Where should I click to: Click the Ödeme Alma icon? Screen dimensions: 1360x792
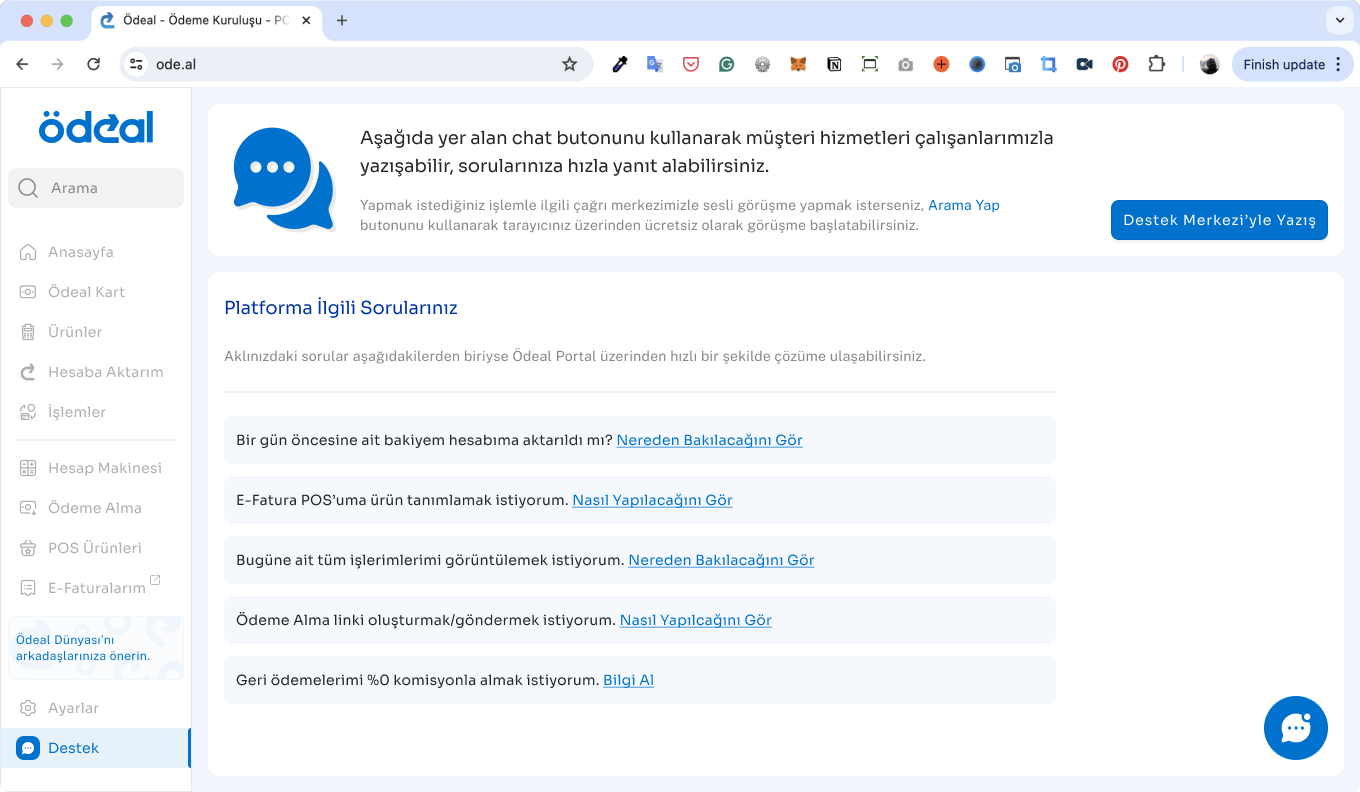pos(28,508)
